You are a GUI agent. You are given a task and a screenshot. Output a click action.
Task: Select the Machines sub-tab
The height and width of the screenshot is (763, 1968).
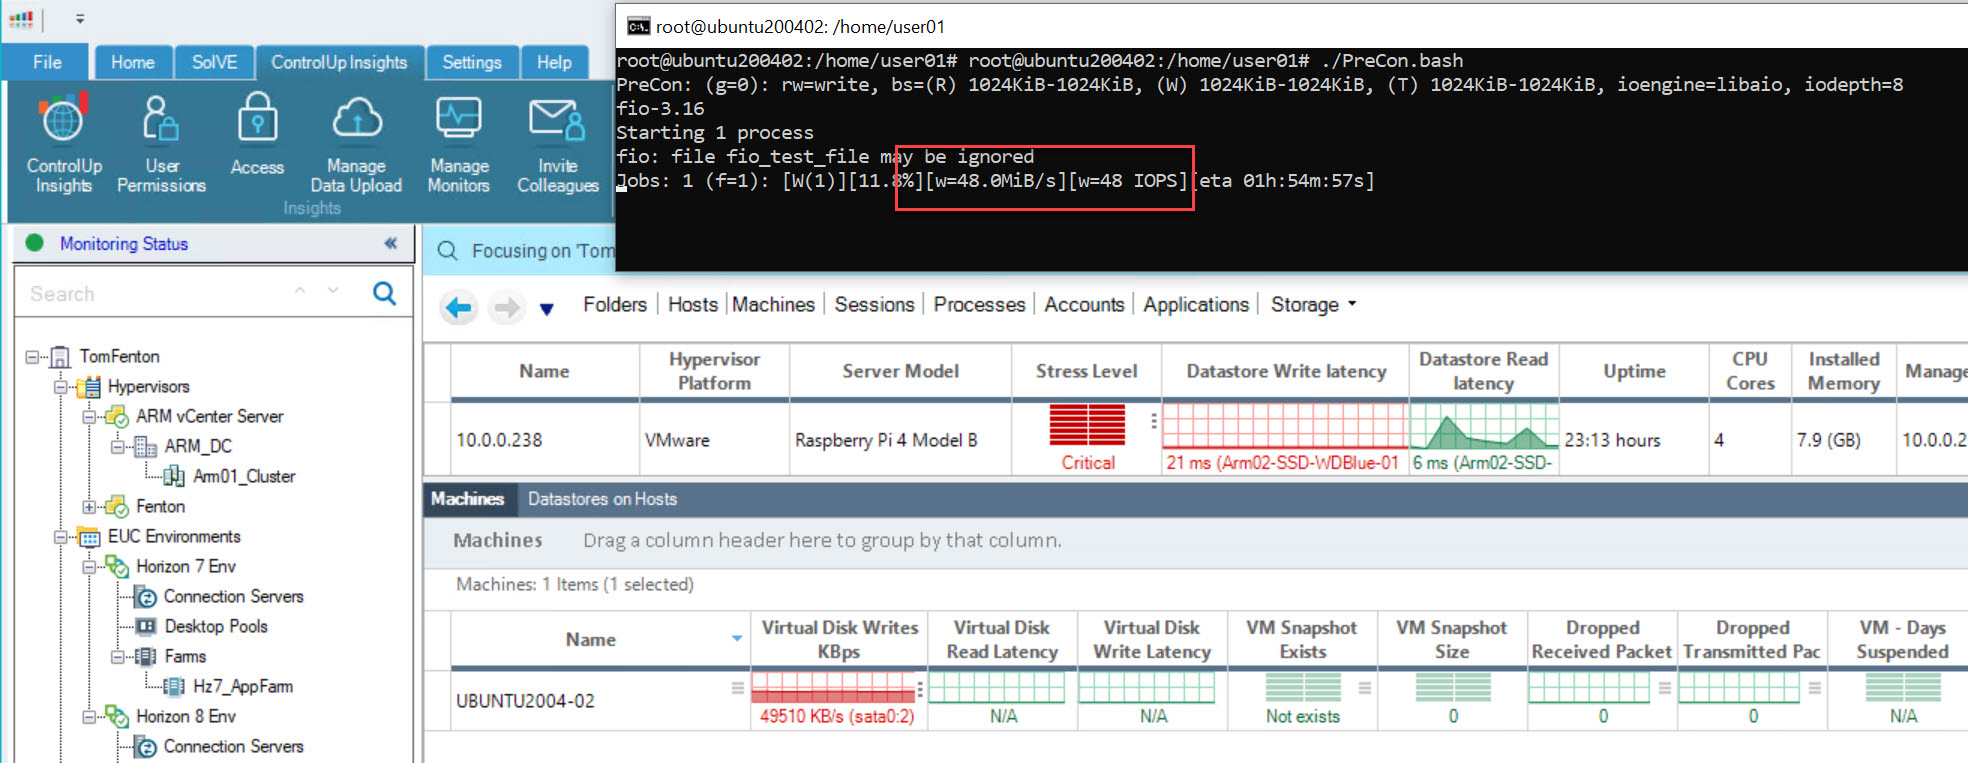(x=467, y=499)
